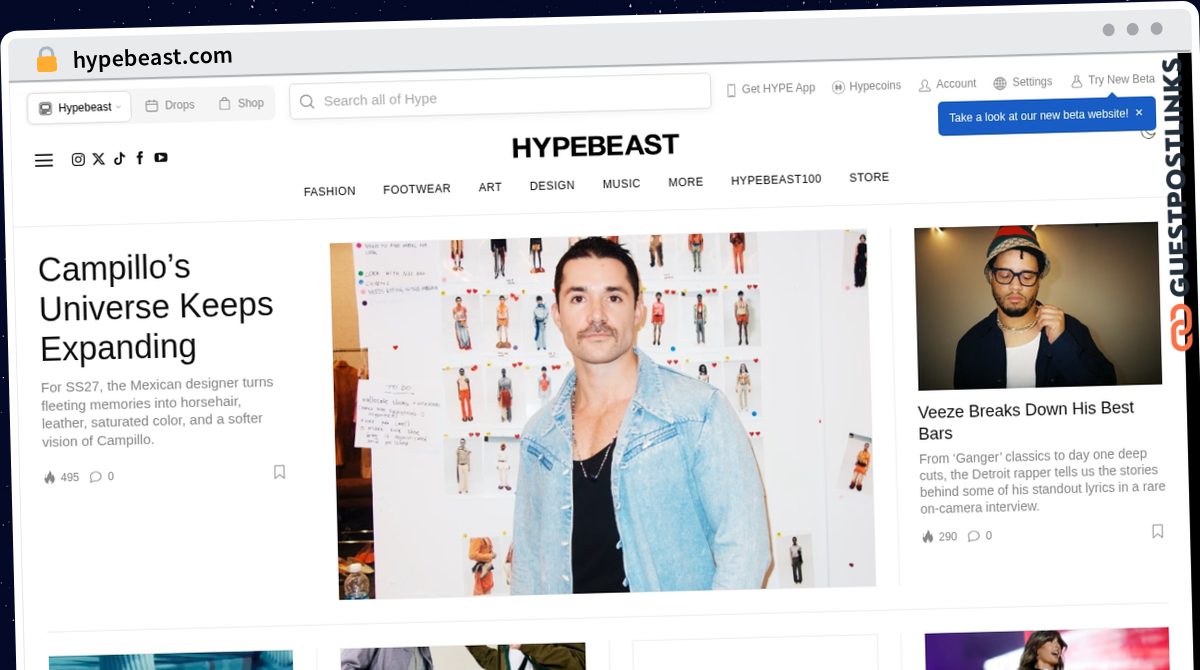Click the HYPEBEAST logo
The image size is (1200, 670).
pyautogui.click(x=596, y=146)
